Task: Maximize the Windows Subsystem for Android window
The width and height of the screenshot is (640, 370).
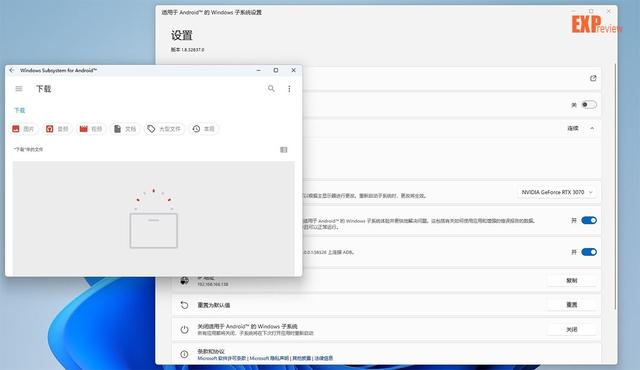Action: pos(276,70)
